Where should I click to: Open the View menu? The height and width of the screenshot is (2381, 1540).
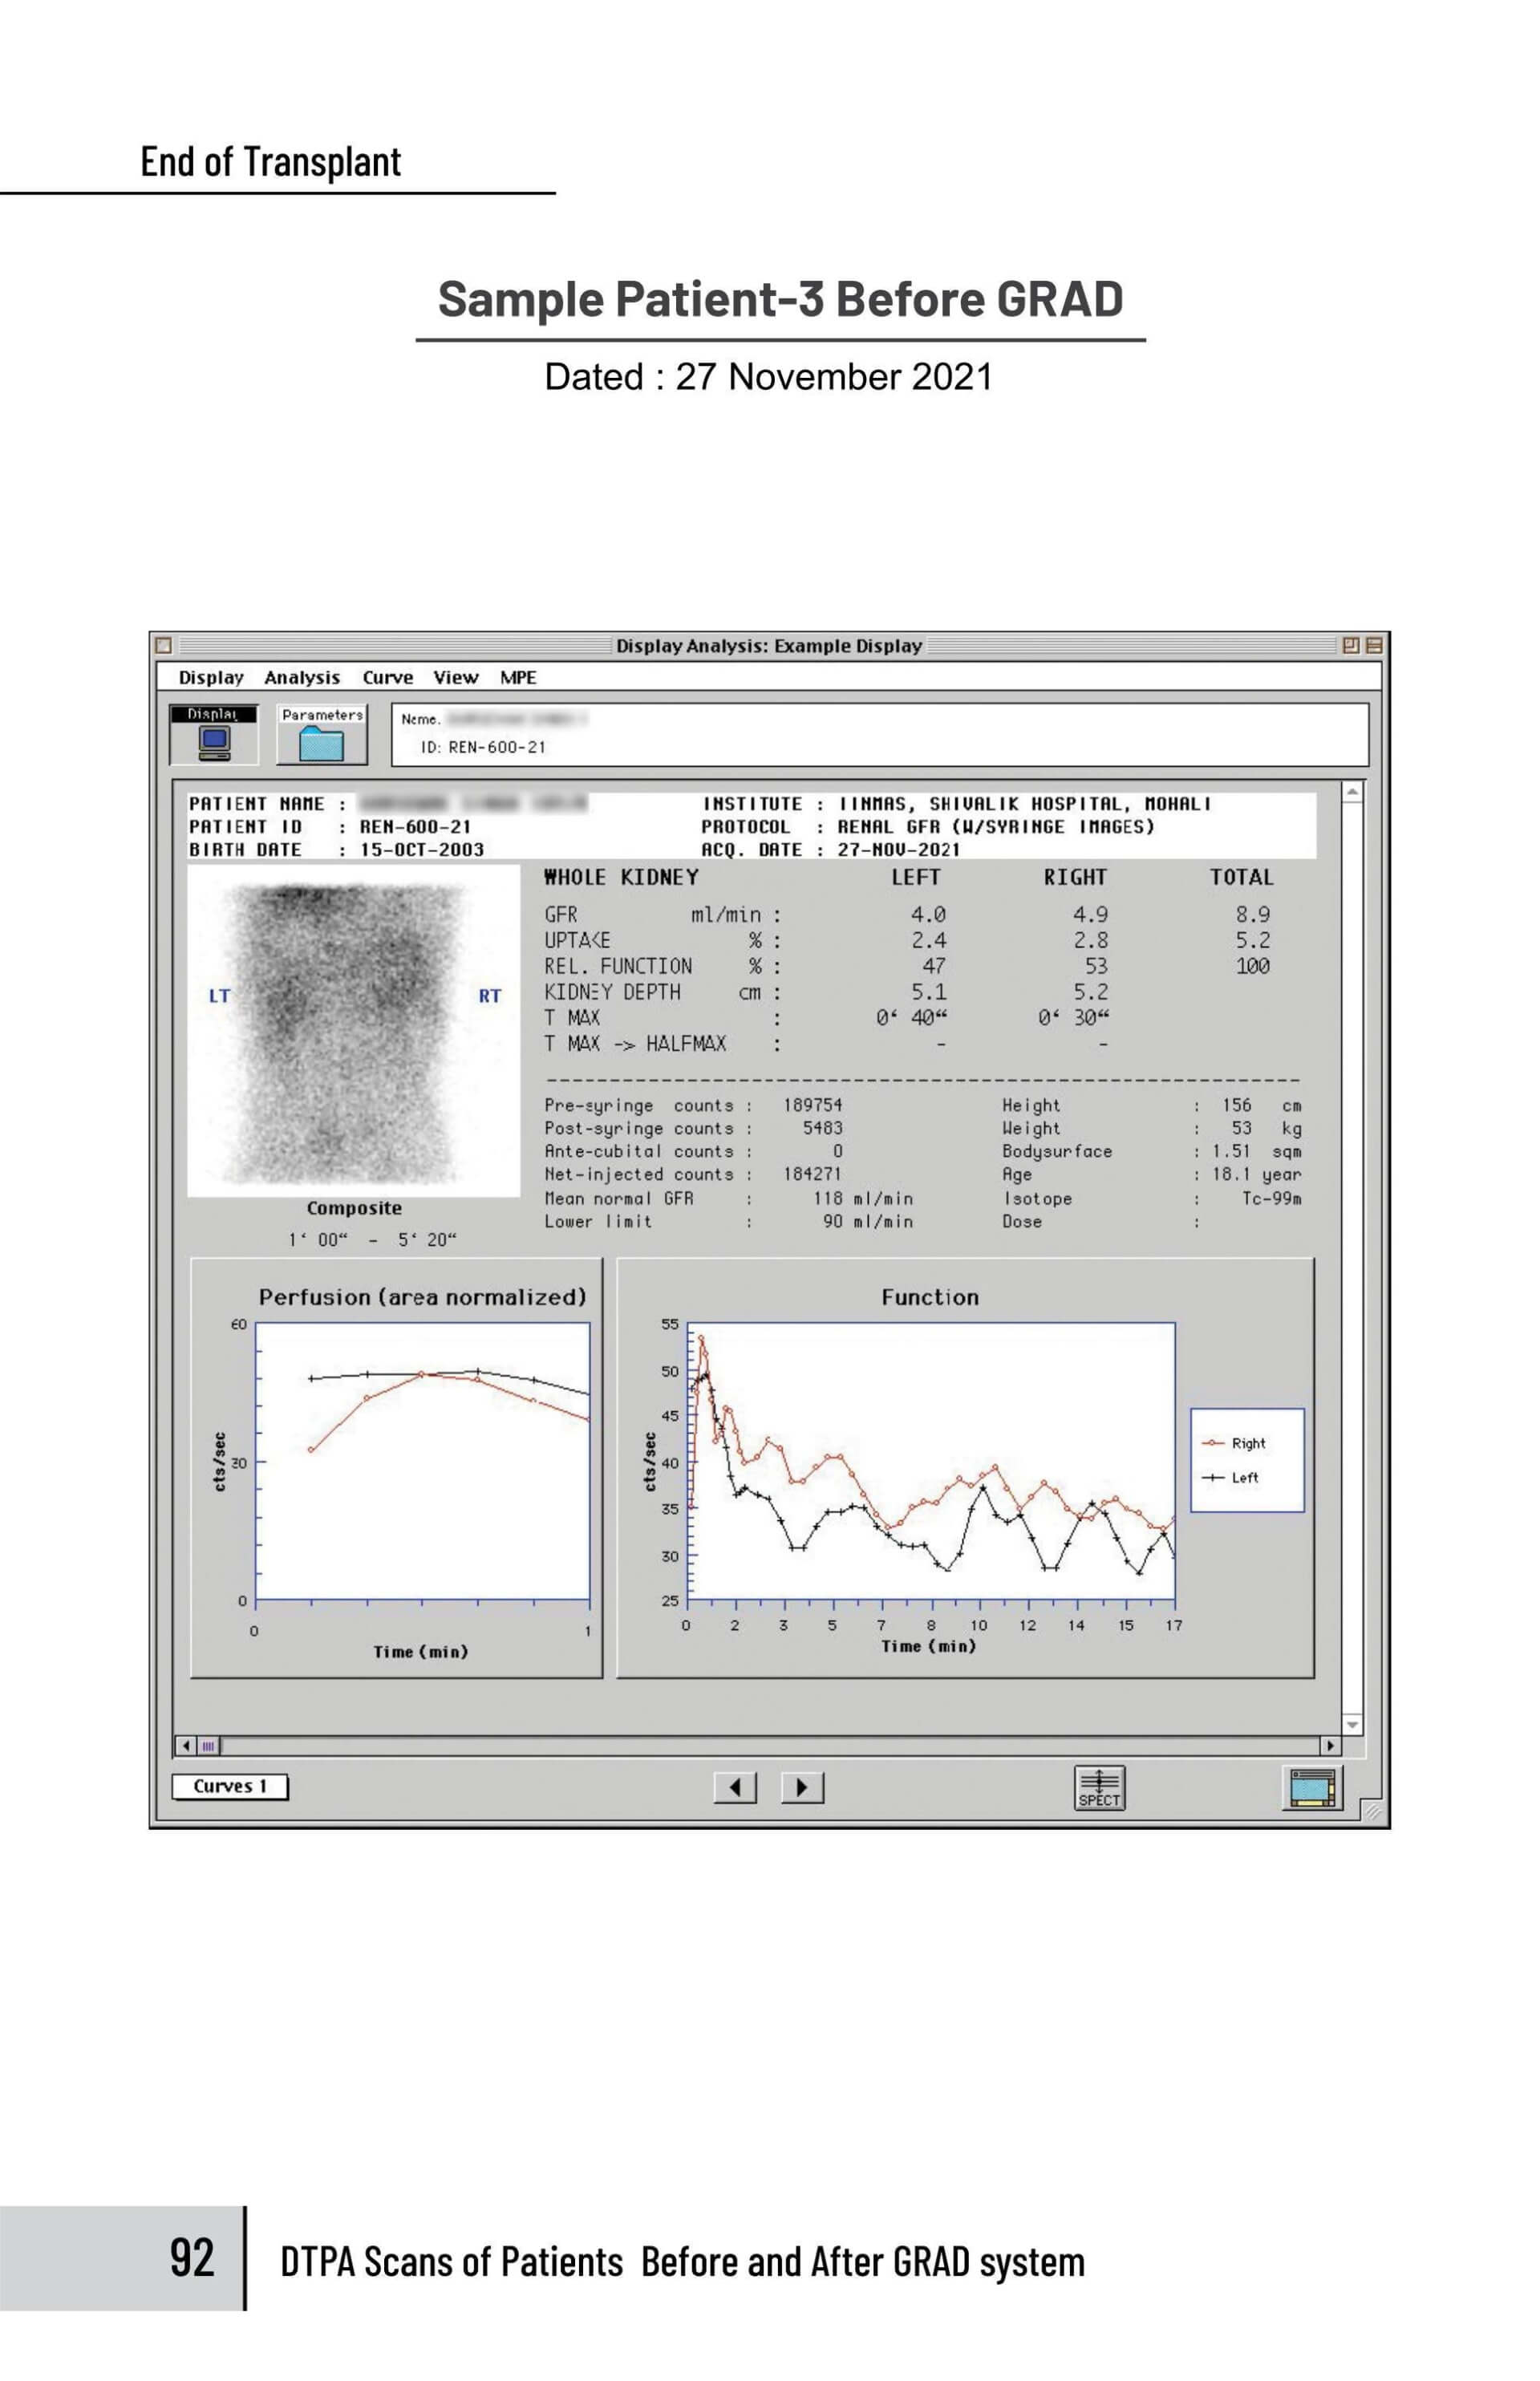click(x=456, y=678)
